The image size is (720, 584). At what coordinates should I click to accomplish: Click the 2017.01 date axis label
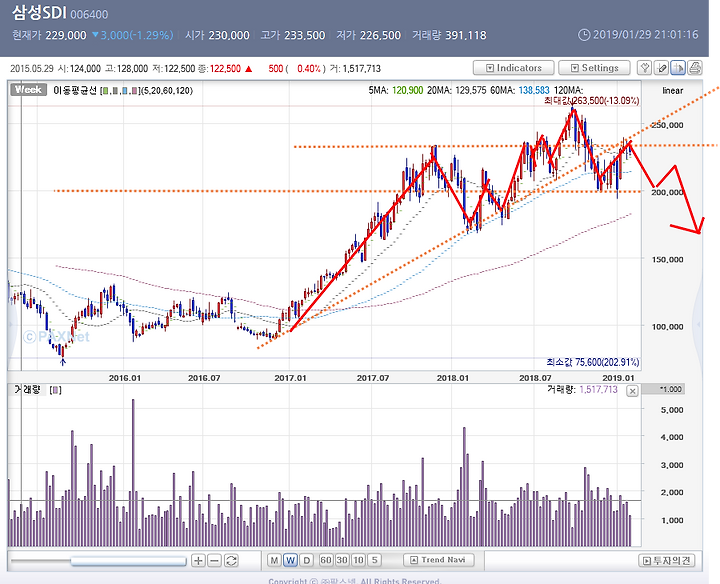point(290,378)
